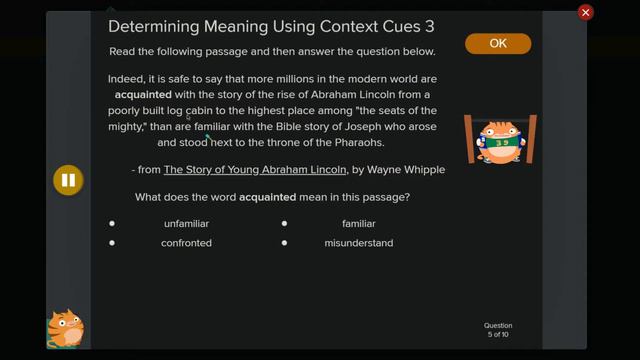Choose the 'misunderstand' radio button
This screenshot has width=640, height=360.
(284, 243)
